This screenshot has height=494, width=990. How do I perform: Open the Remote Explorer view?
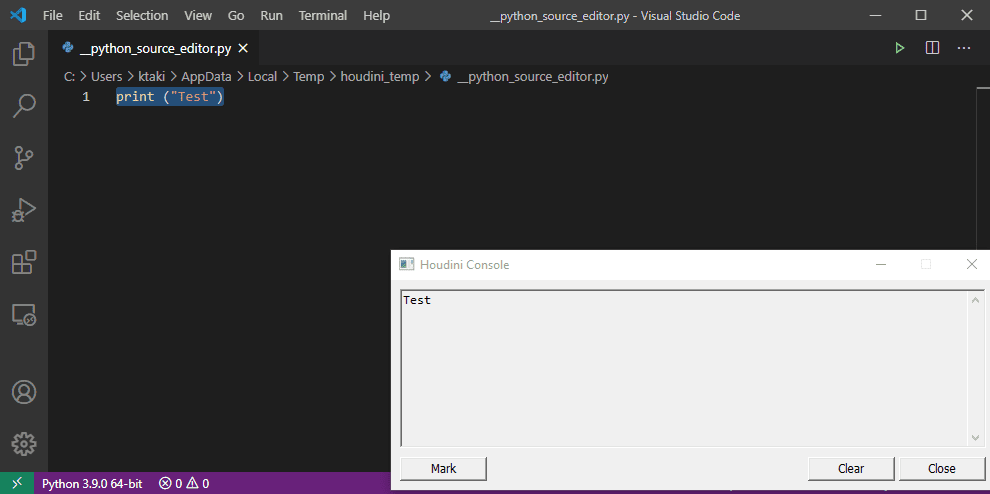pyautogui.click(x=24, y=314)
